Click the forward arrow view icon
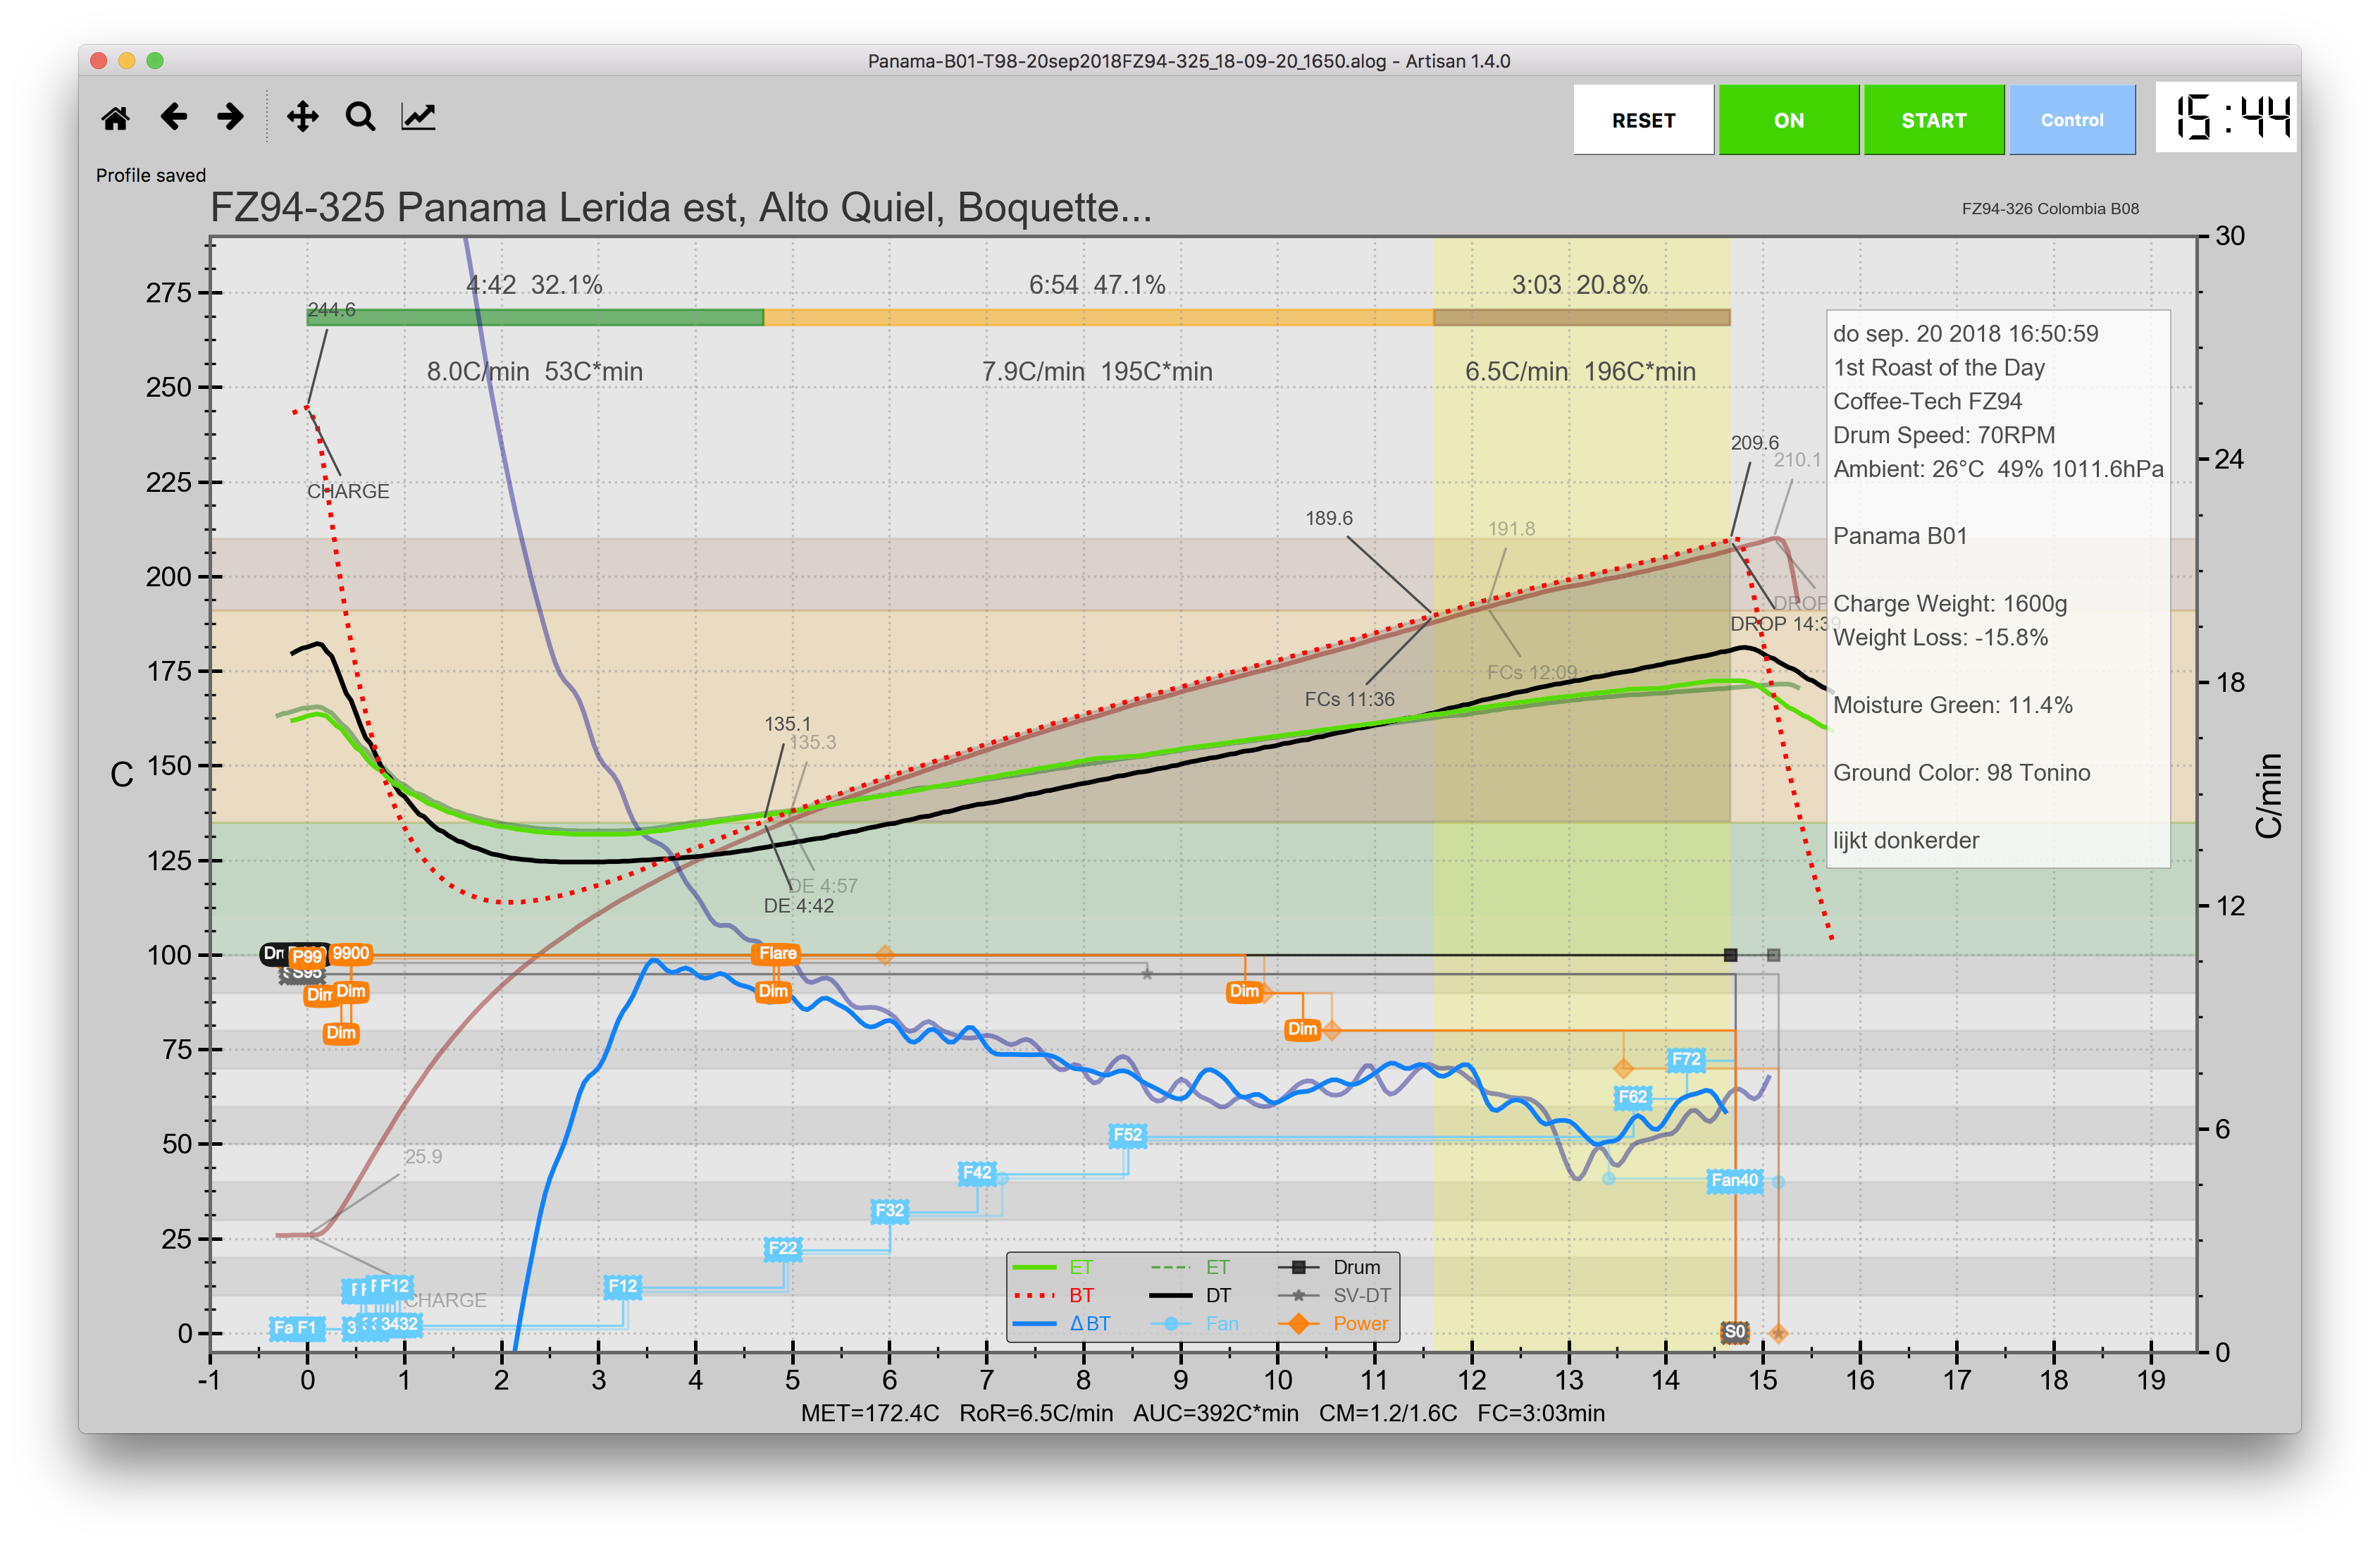Screen dimensions: 2380x1546 pyautogui.click(x=231, y=118)
